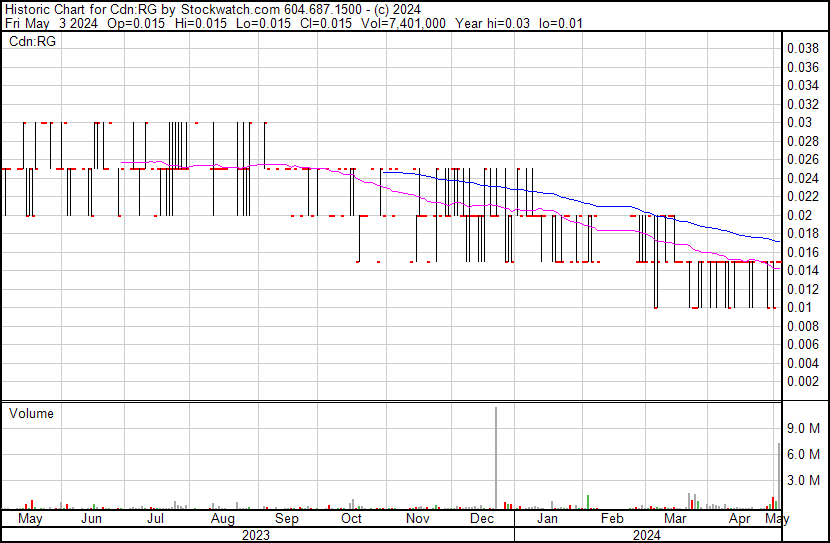Select the Dec month label on the time axis
Screen dimensions: 830x543
pyautogui.click(x=482, y=519)
